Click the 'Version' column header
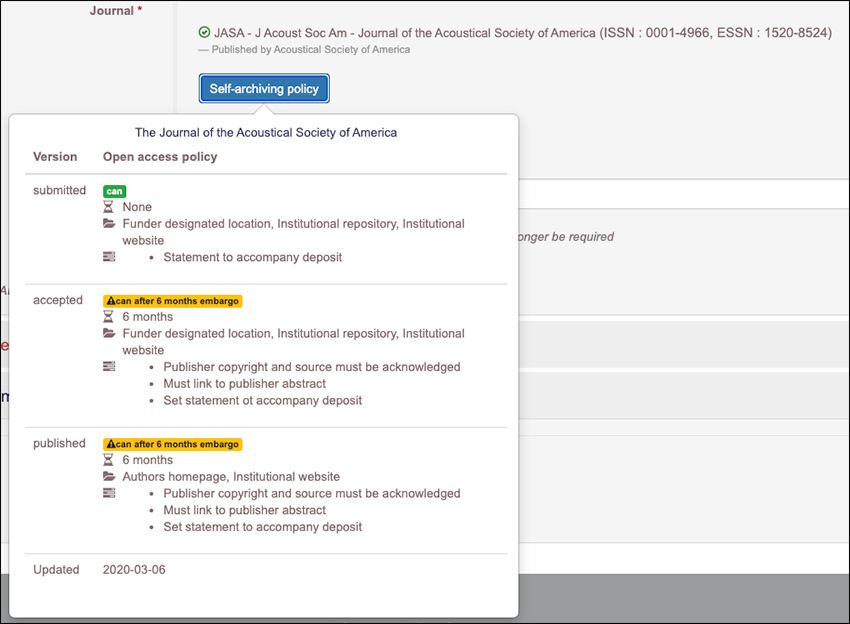The width and height of the screenshot is (850, 624). (x=55, y=157)
